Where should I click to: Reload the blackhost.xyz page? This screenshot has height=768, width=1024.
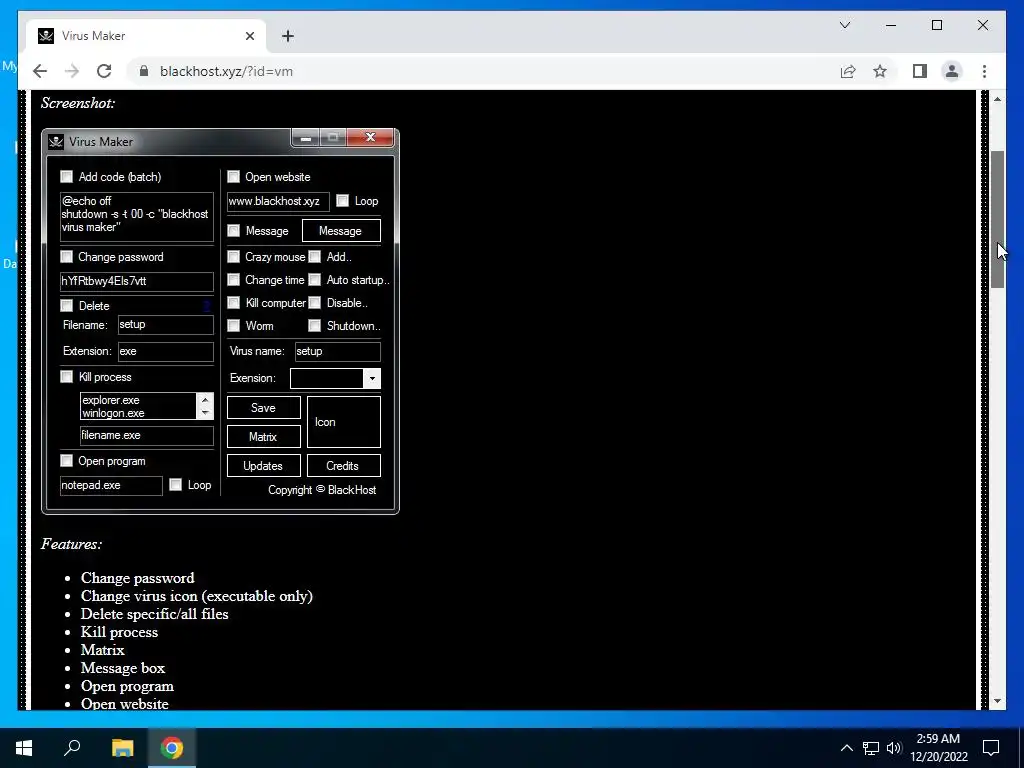tap(104, 71)
